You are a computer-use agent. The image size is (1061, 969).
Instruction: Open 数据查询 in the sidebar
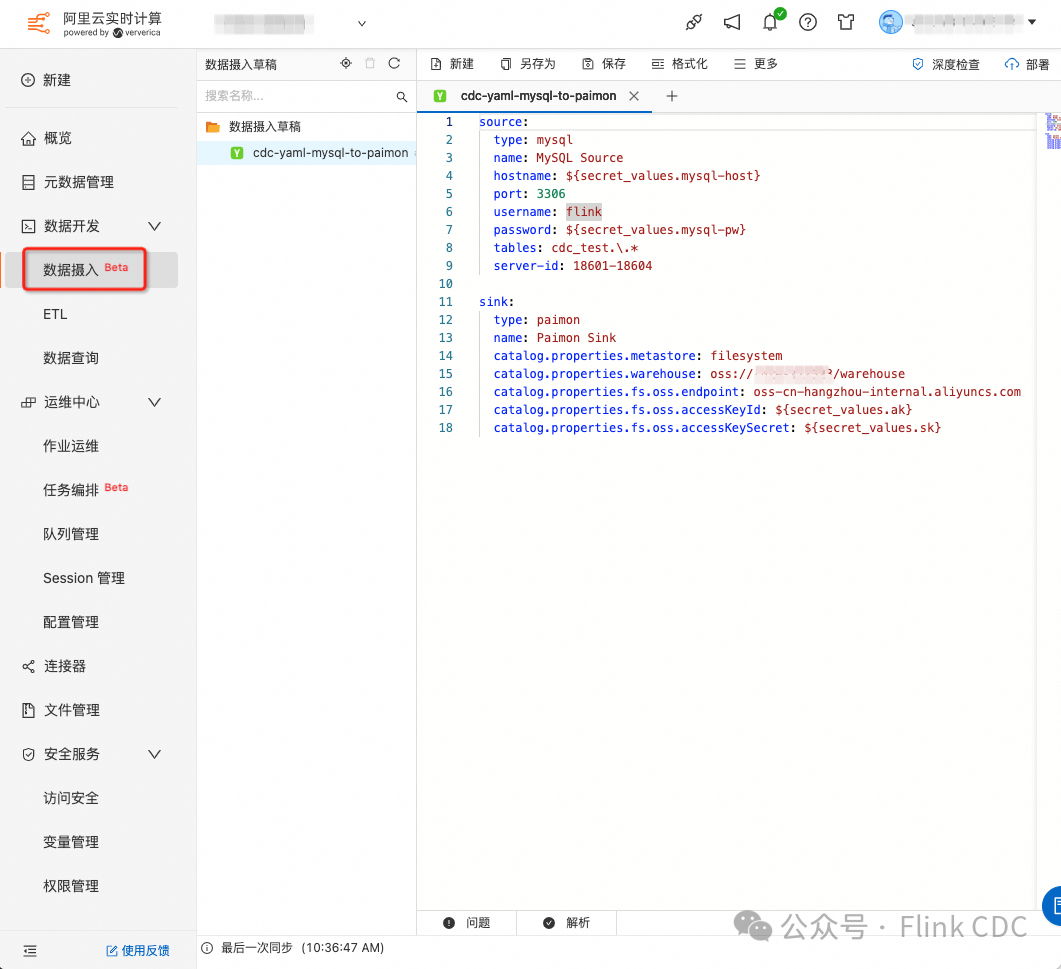pos(71,358)
